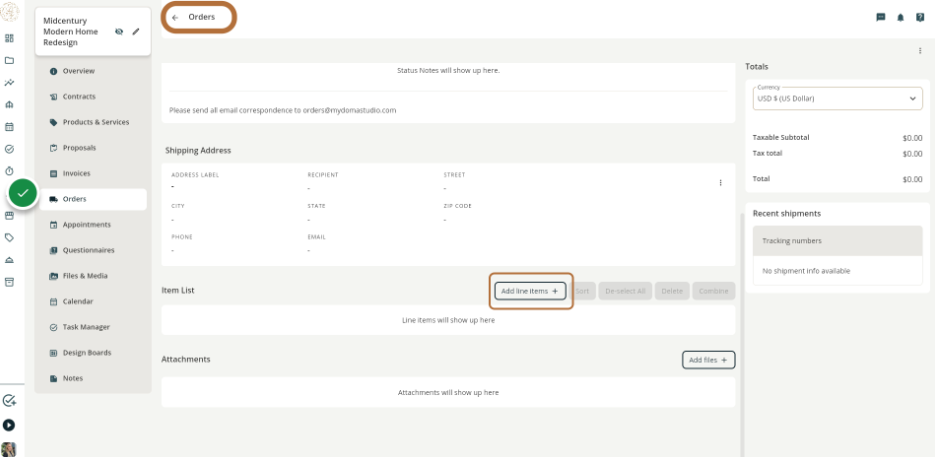Click the orders@mydomastudio.com email correspondence text
Viewport: 935px width, 457px height.
[283, 110]
